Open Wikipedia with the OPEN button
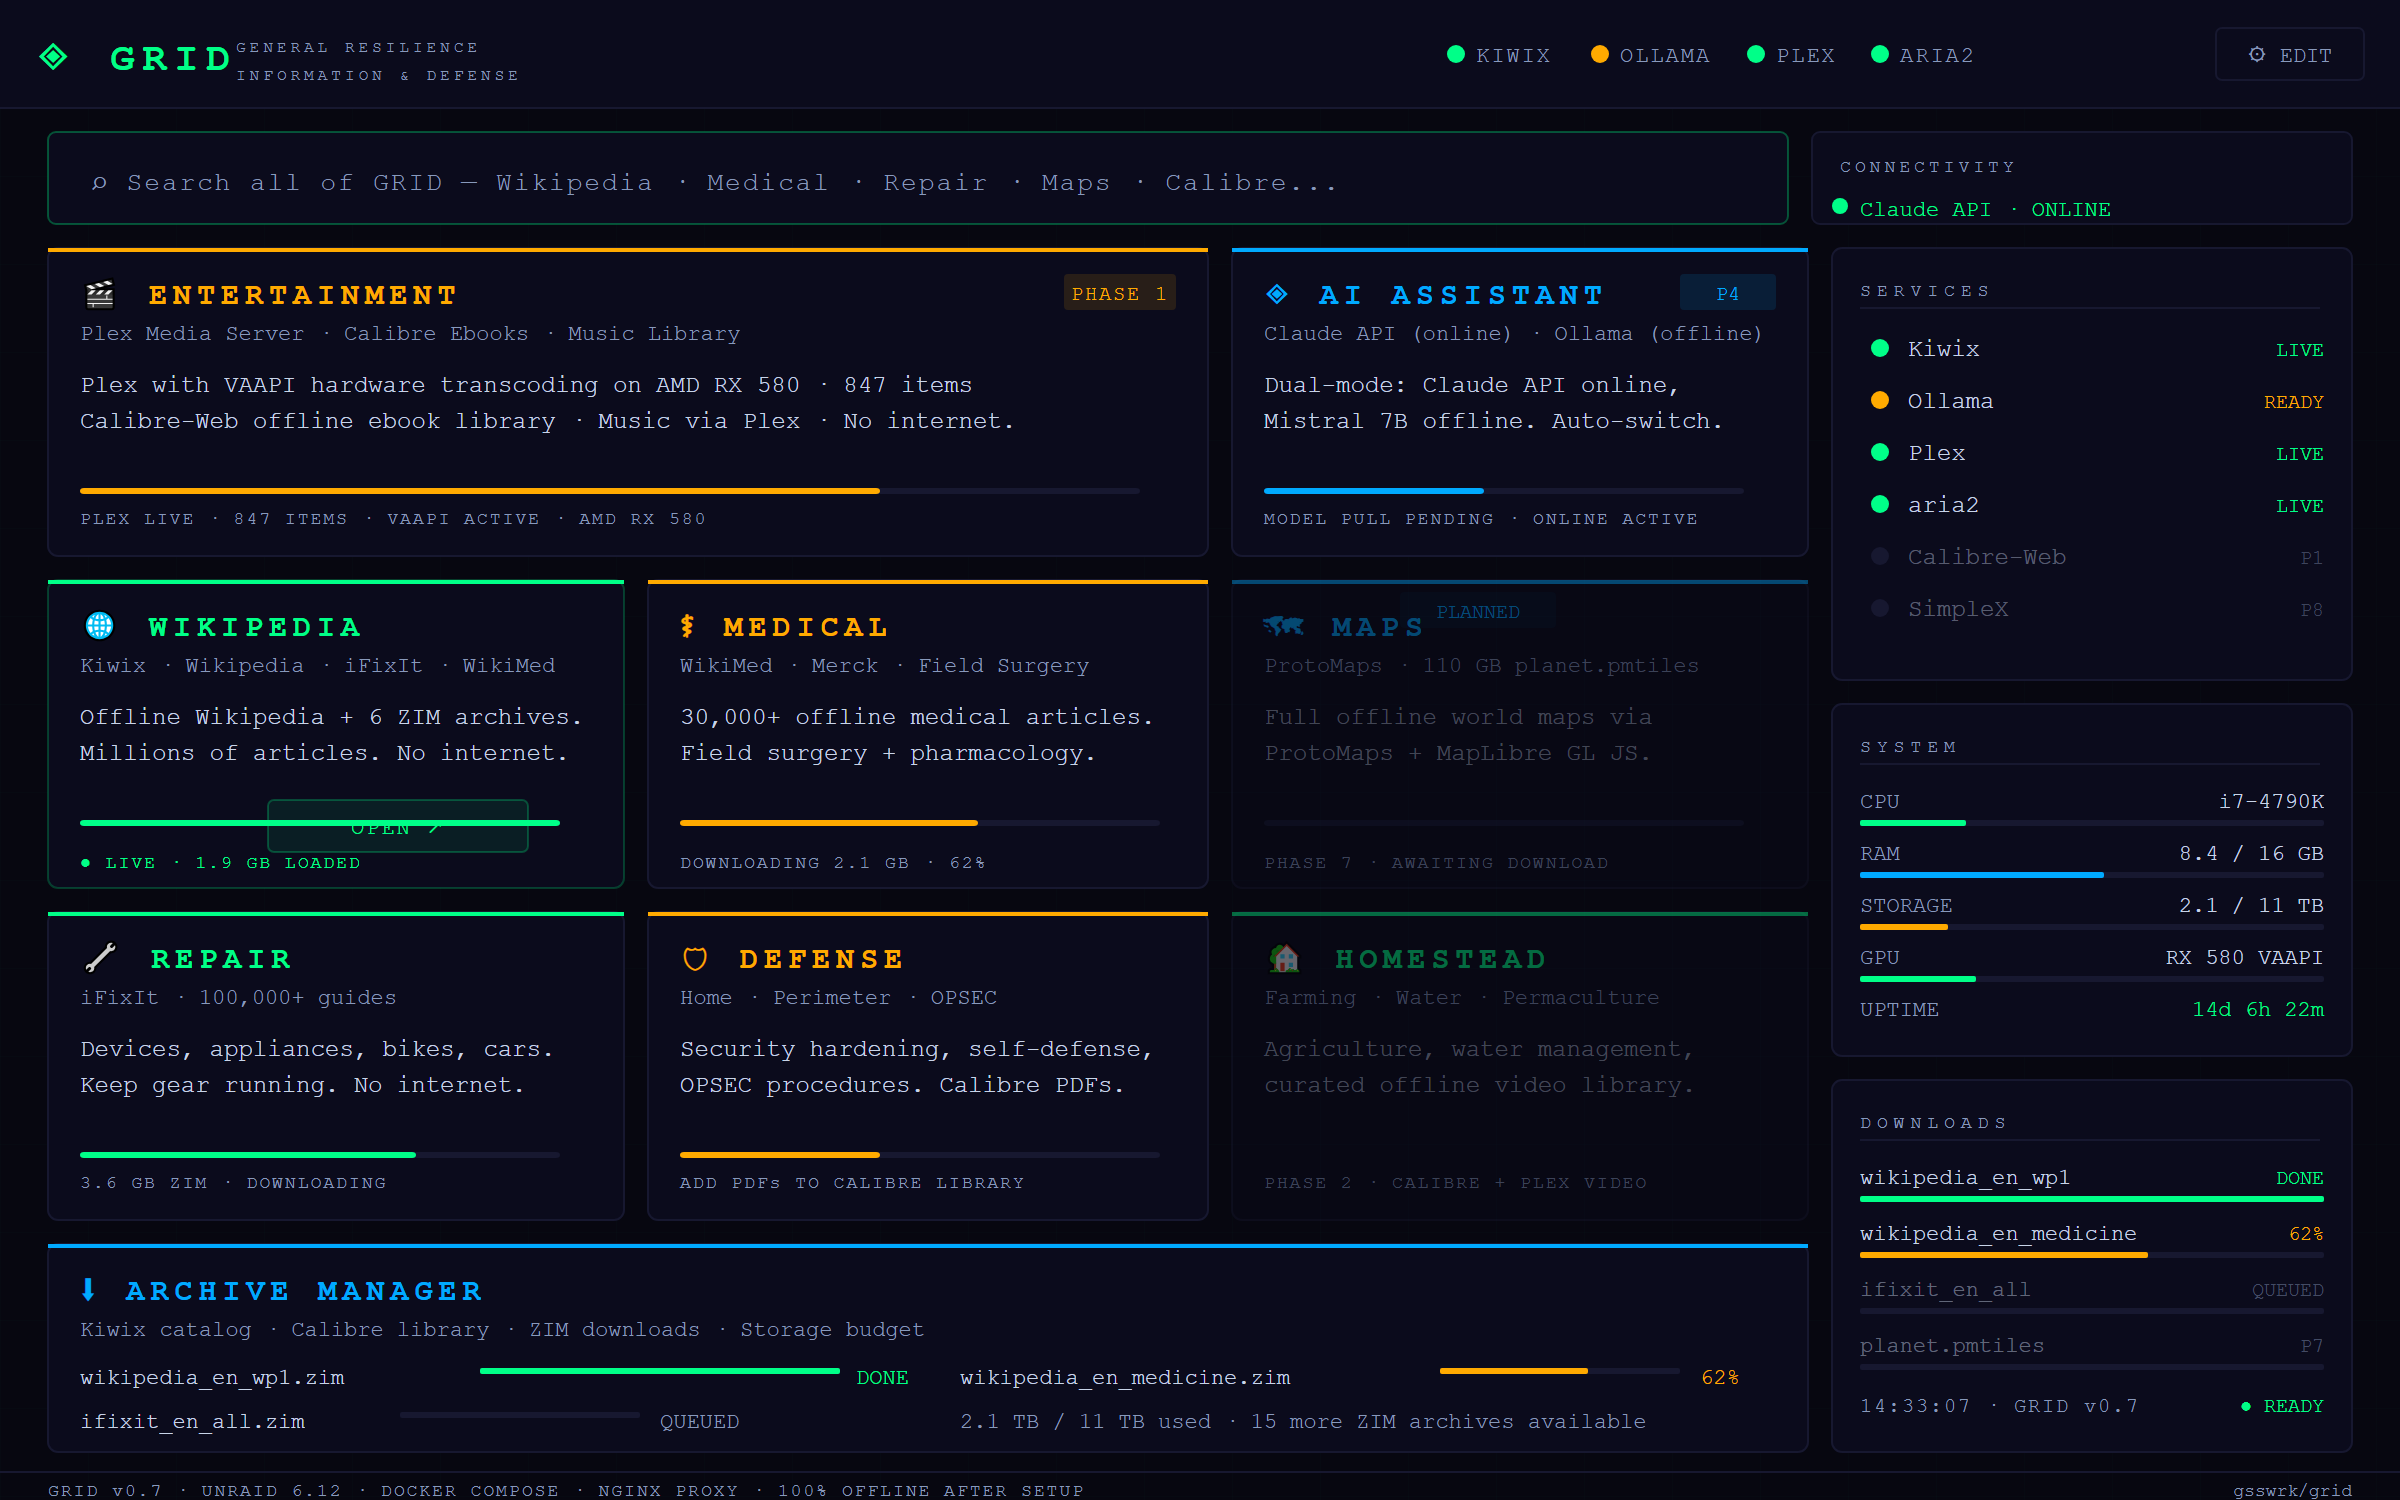 [397, 827]
